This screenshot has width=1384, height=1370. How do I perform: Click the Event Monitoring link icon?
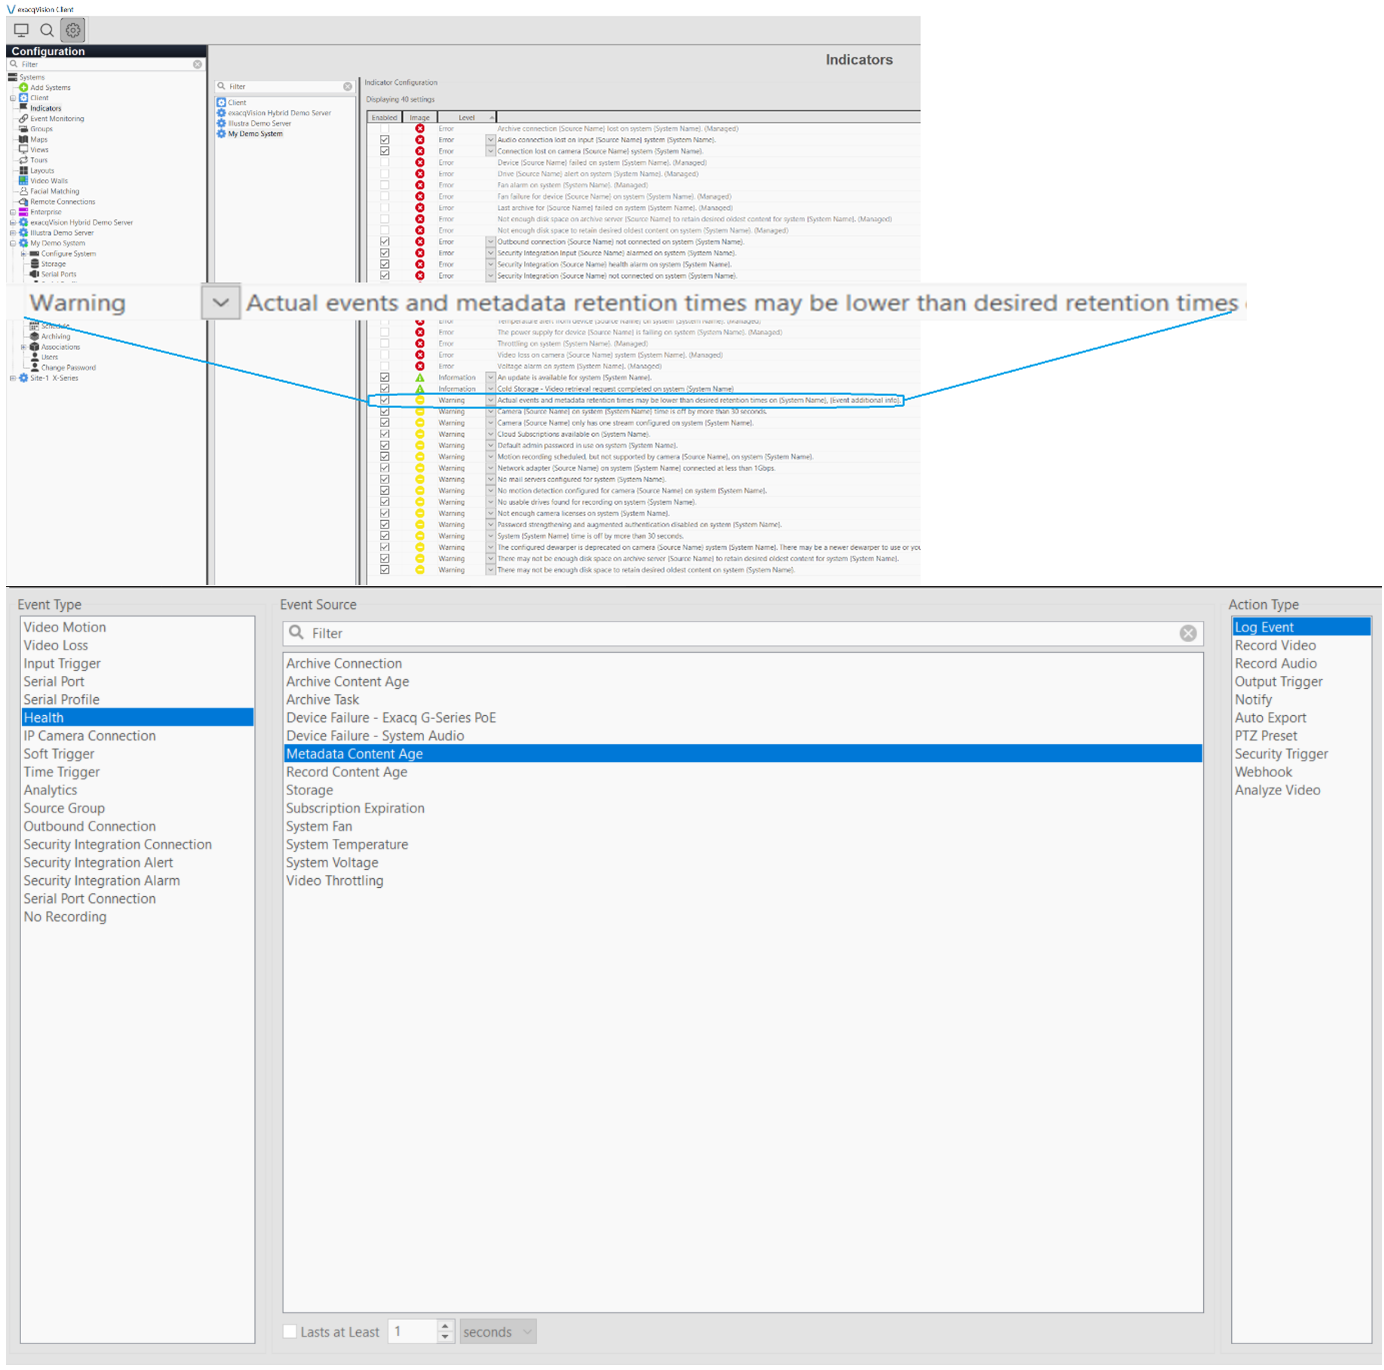23,119
